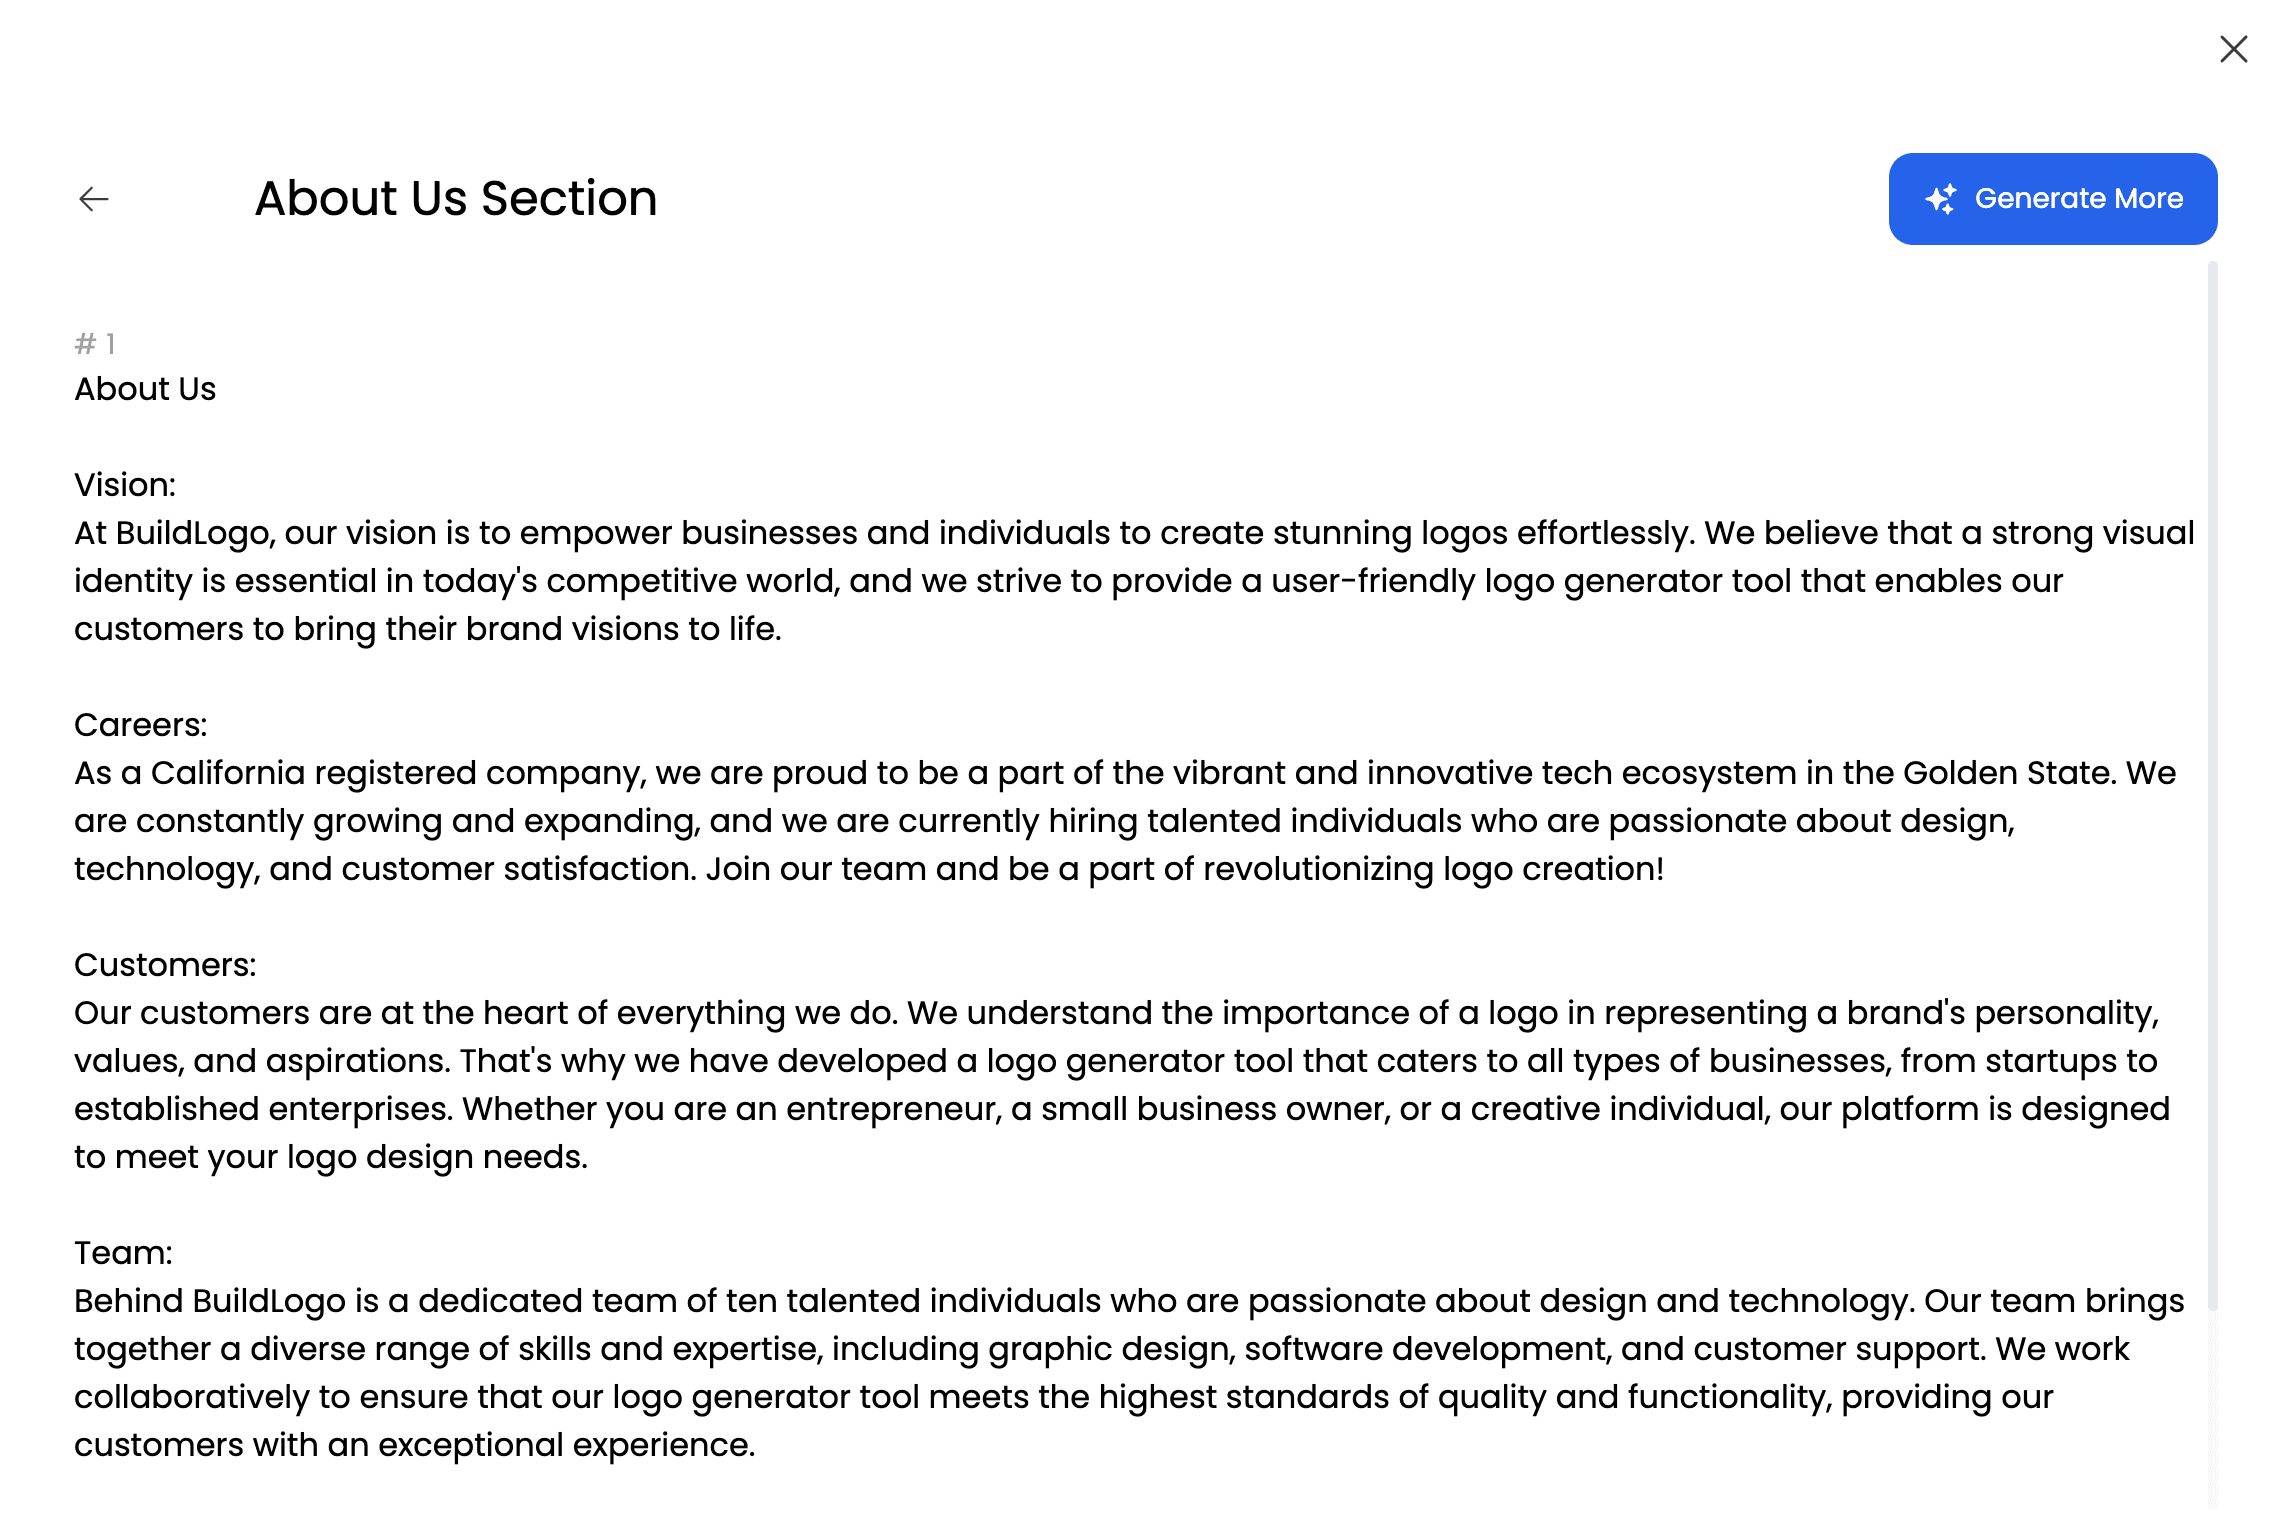This screenshot has height=1540, width=2294.
Task: Click the Customers: heading
Action: pos(165,965)
